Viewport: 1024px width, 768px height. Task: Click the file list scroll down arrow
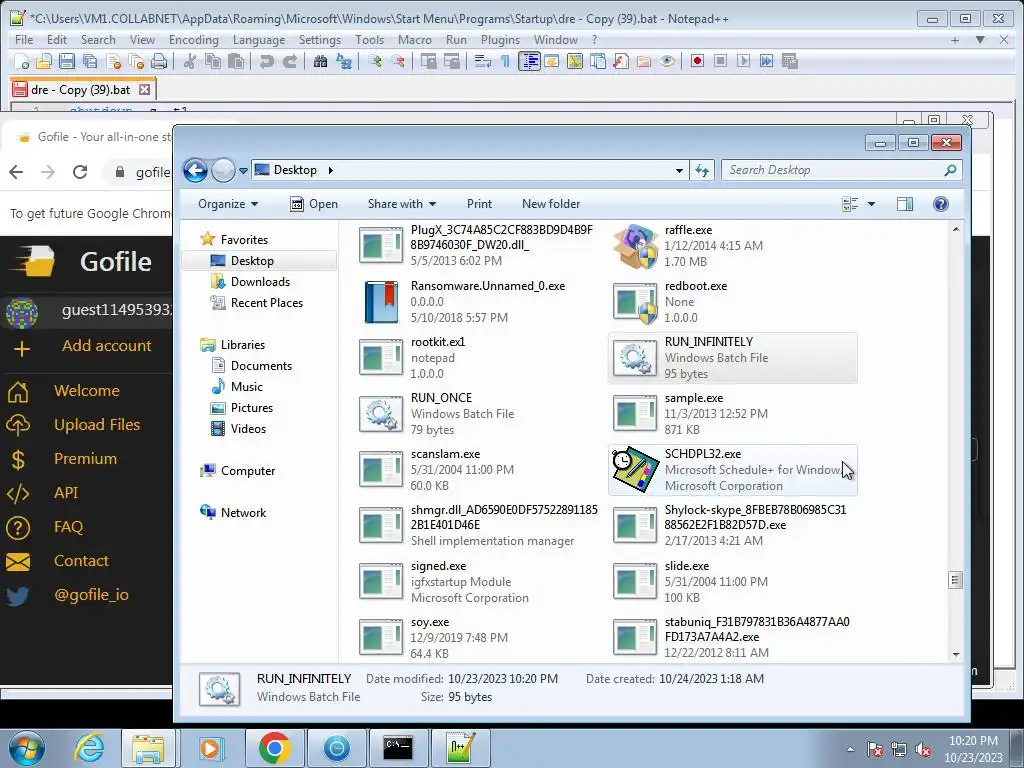[x=956, y=654]
